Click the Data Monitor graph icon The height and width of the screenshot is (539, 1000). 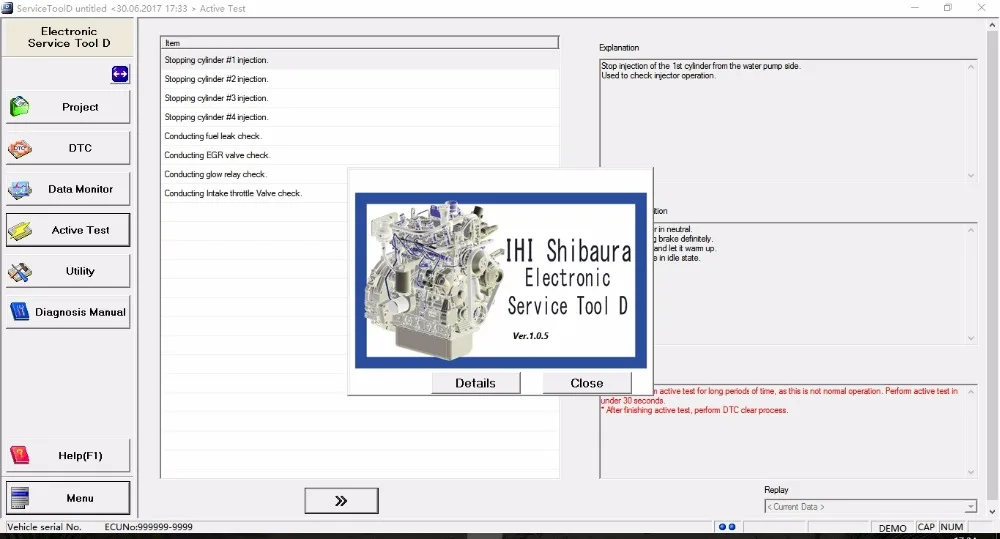tap(20, 189)
